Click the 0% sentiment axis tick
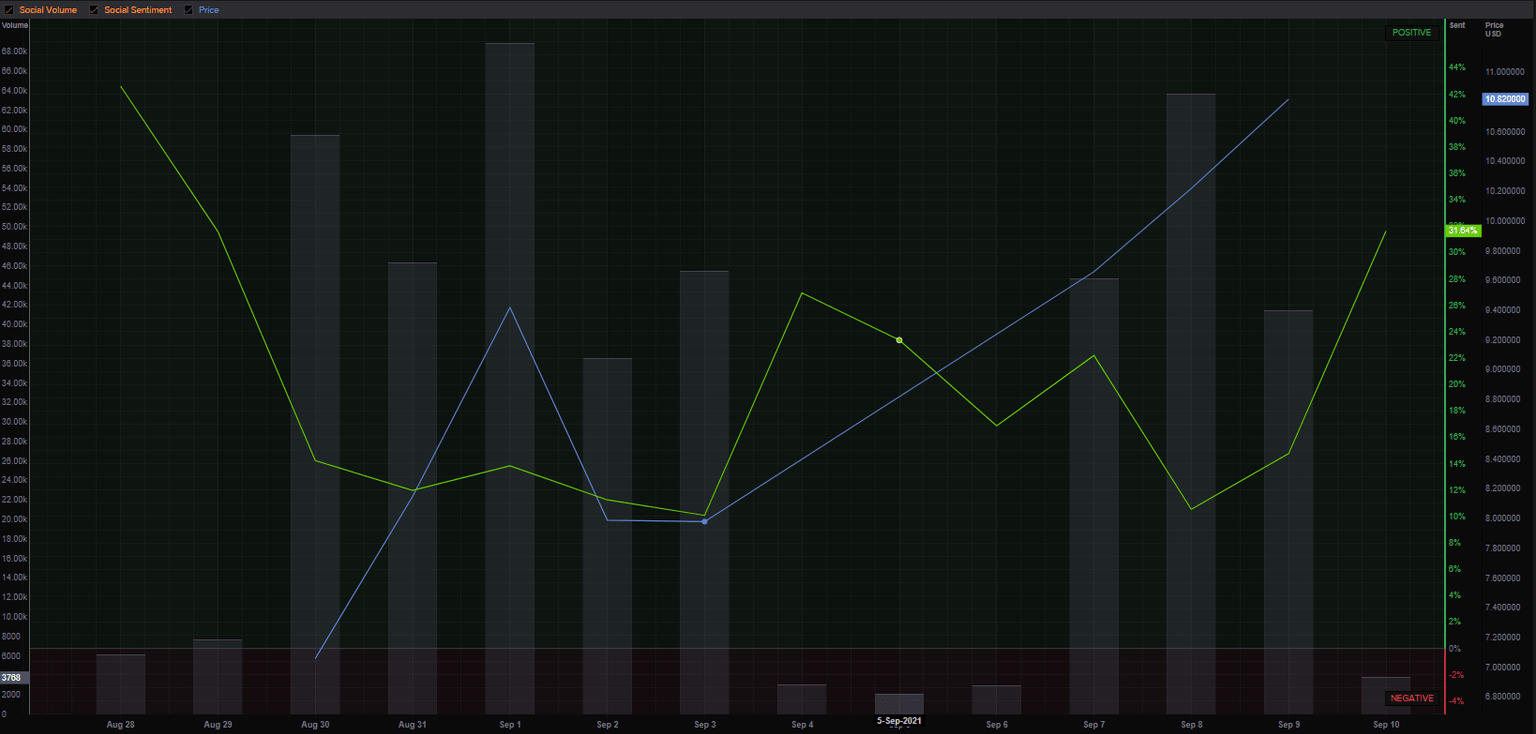The image size is (1536, 734). point(1455,648)
